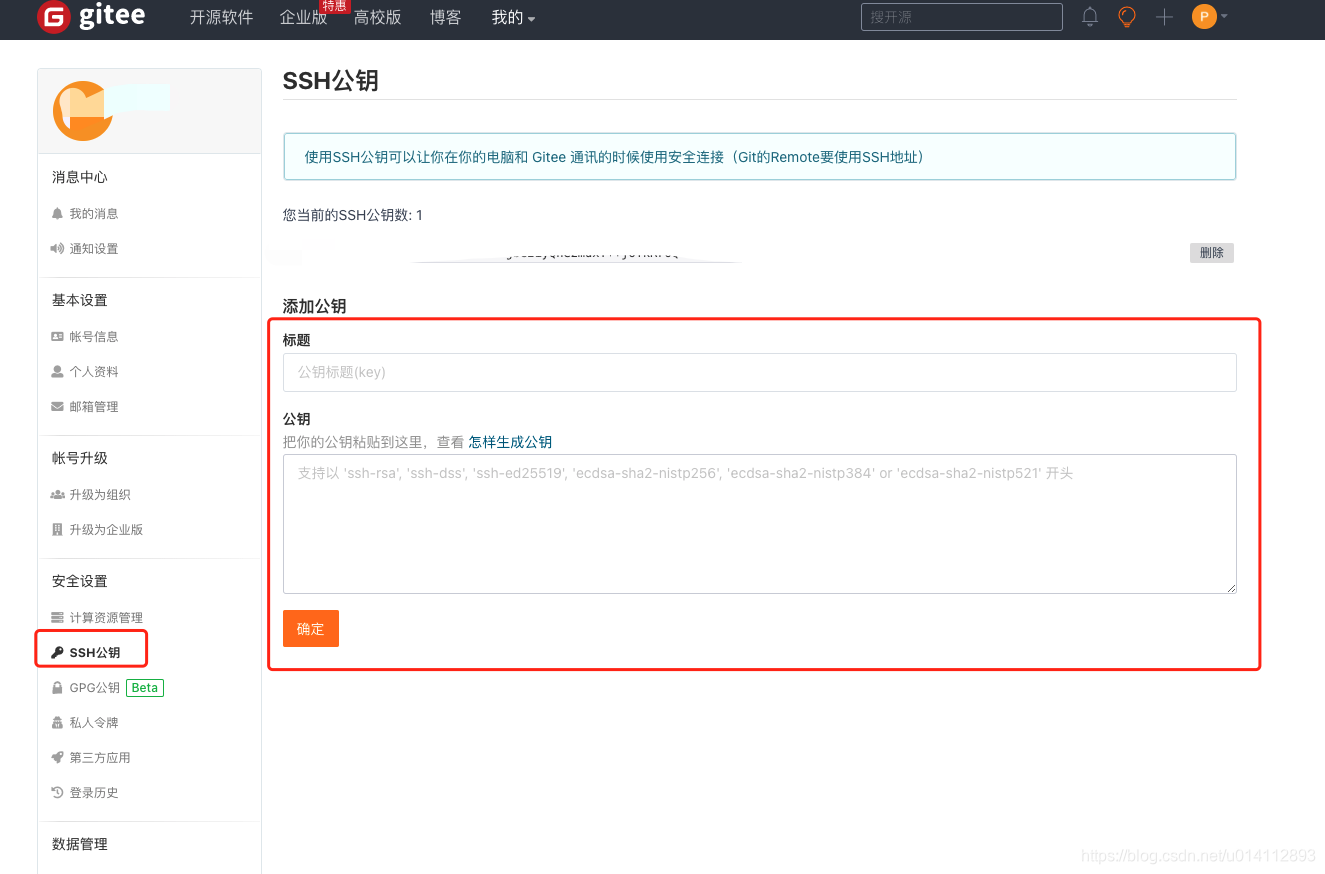This screenshot has width=1325, height=874.
Task: Click the 基本设置 section heading
Action: click(80, 300)
